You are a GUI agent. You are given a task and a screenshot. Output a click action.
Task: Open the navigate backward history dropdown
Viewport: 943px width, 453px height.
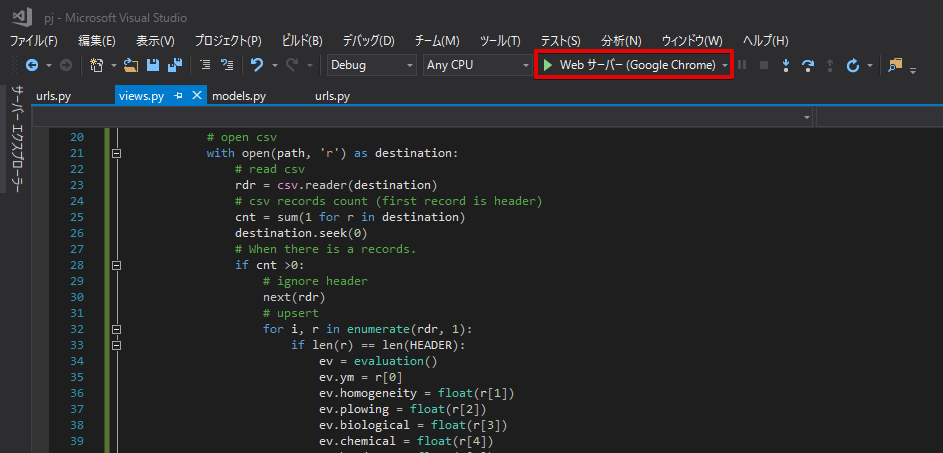[x=49, y=65]
